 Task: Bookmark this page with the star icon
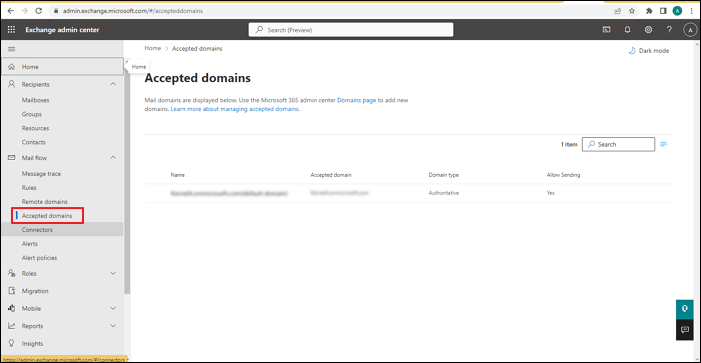[632, 11]
